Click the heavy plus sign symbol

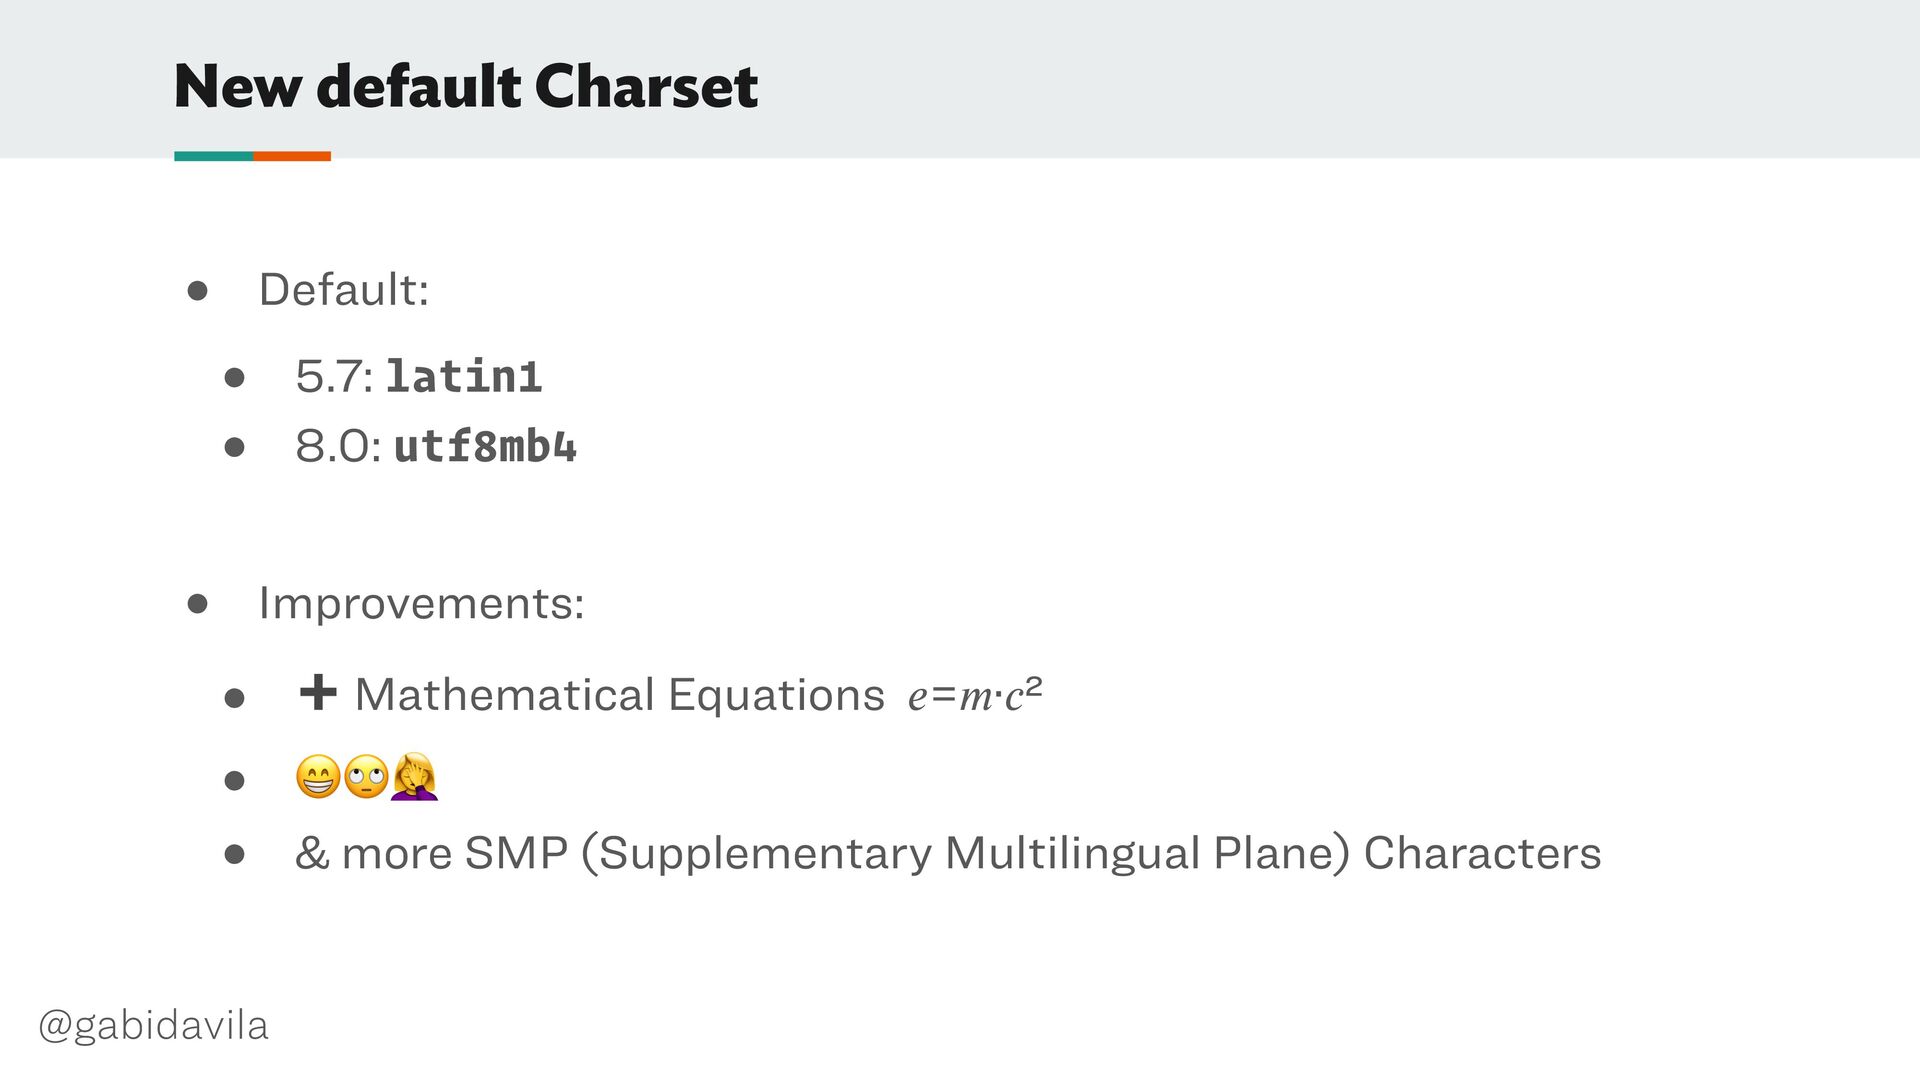(x=318, y=692)
